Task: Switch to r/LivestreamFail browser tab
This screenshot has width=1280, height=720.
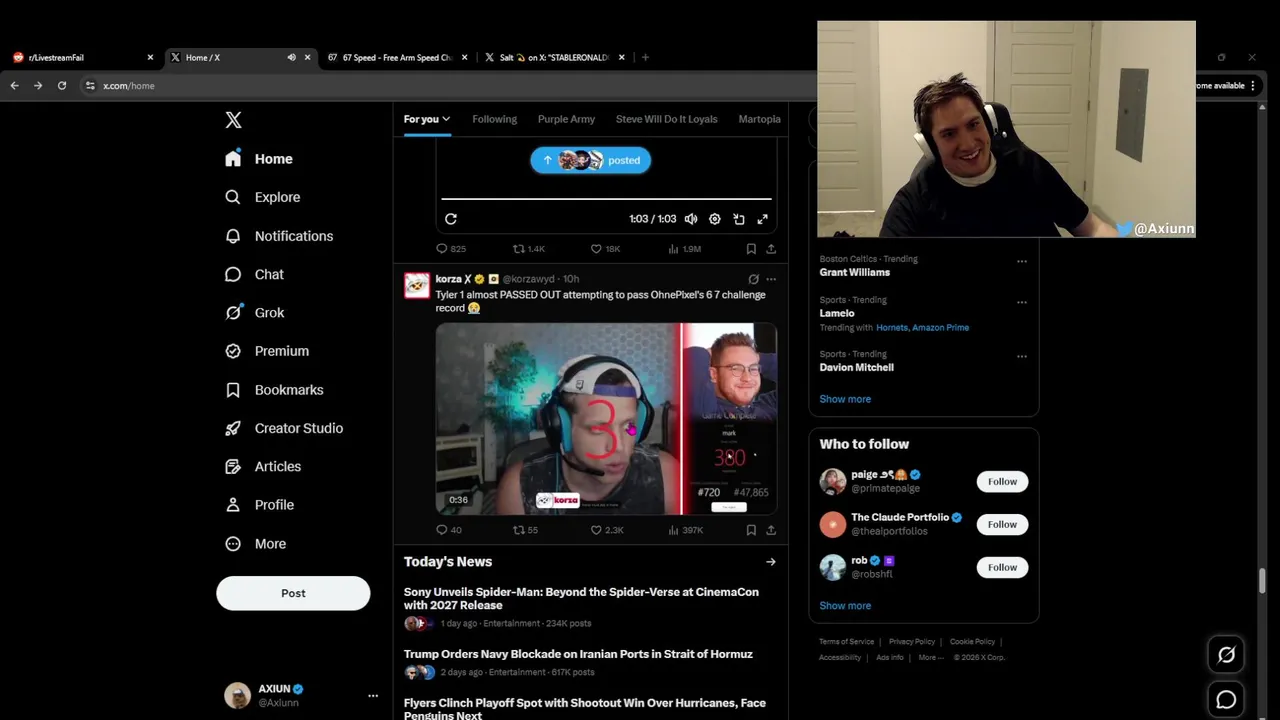Action: click(84, 58)
